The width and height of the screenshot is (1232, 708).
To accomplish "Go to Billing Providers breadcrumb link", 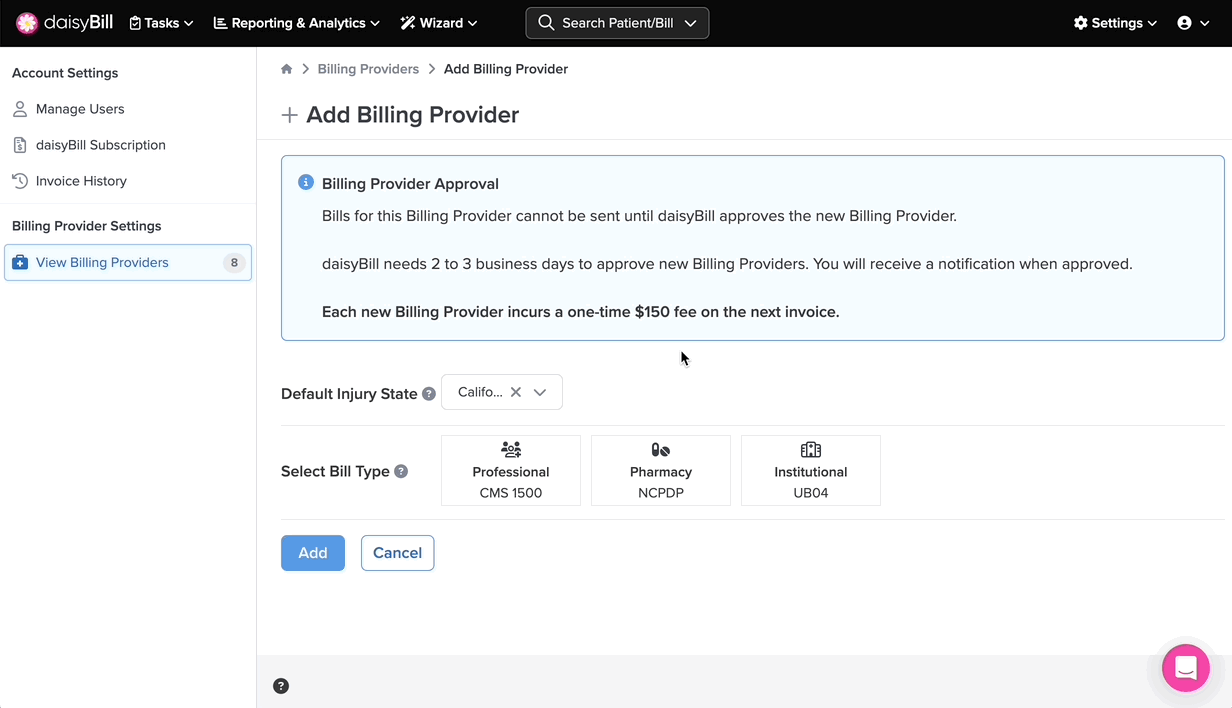I will click(x=368, y=69).
